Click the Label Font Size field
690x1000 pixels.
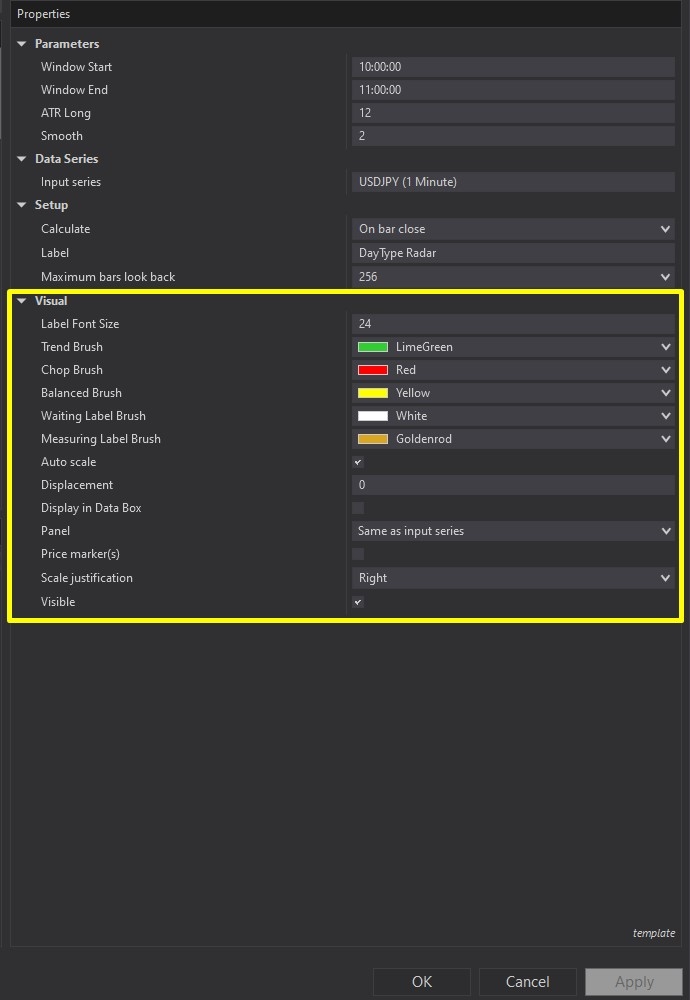[x=513, y=324]
